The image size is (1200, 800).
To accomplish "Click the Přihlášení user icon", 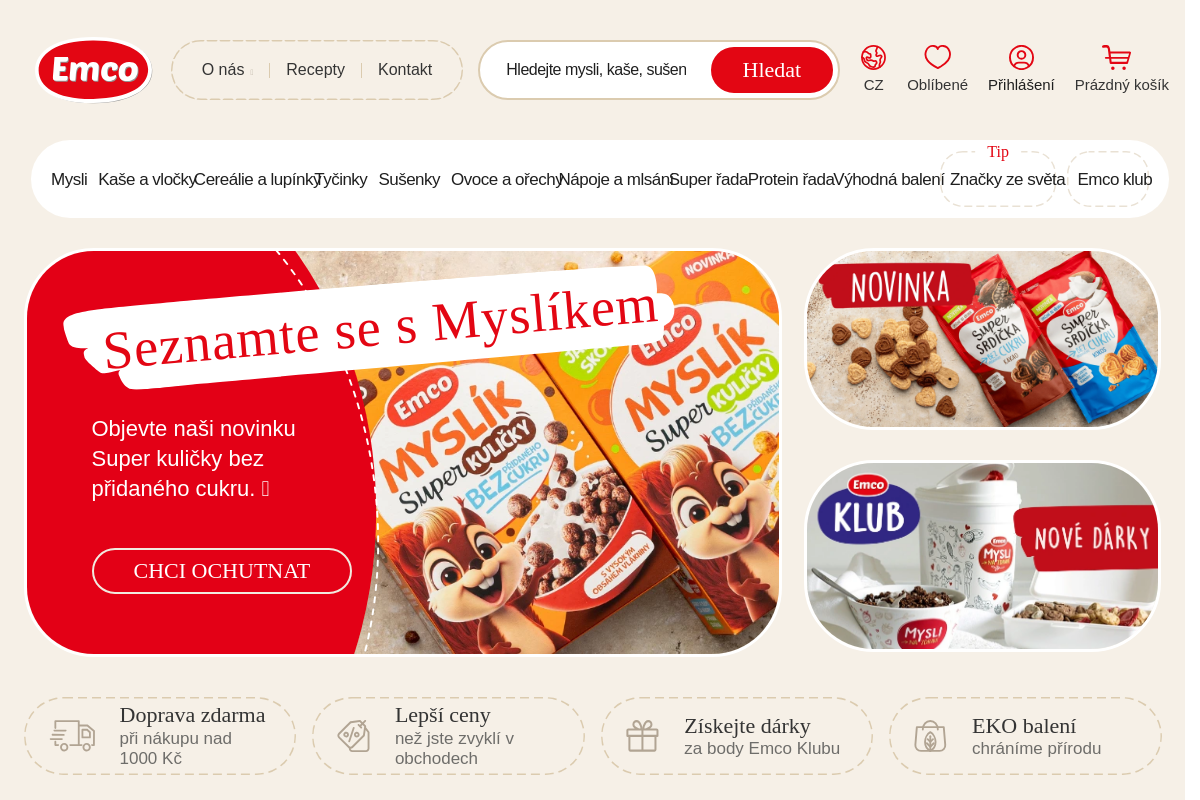I will coord(1021,57).
